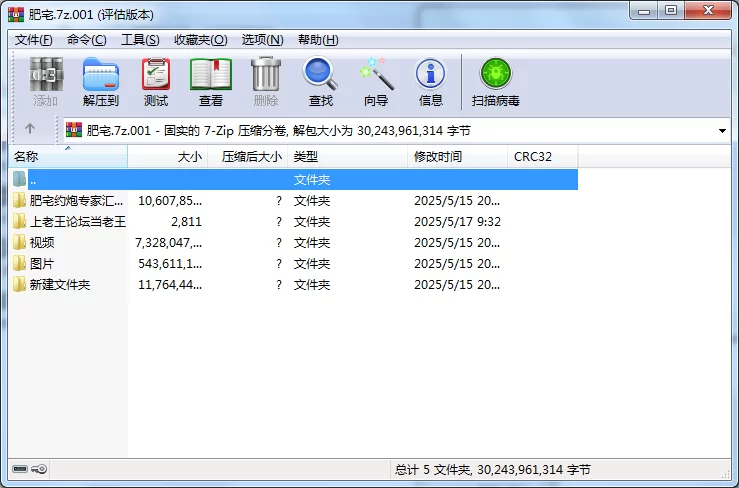Click status bar total 30,243,961,314 字节
This screenshot has height=488, width=739.
pyautogui.click(x=534, y=469)
